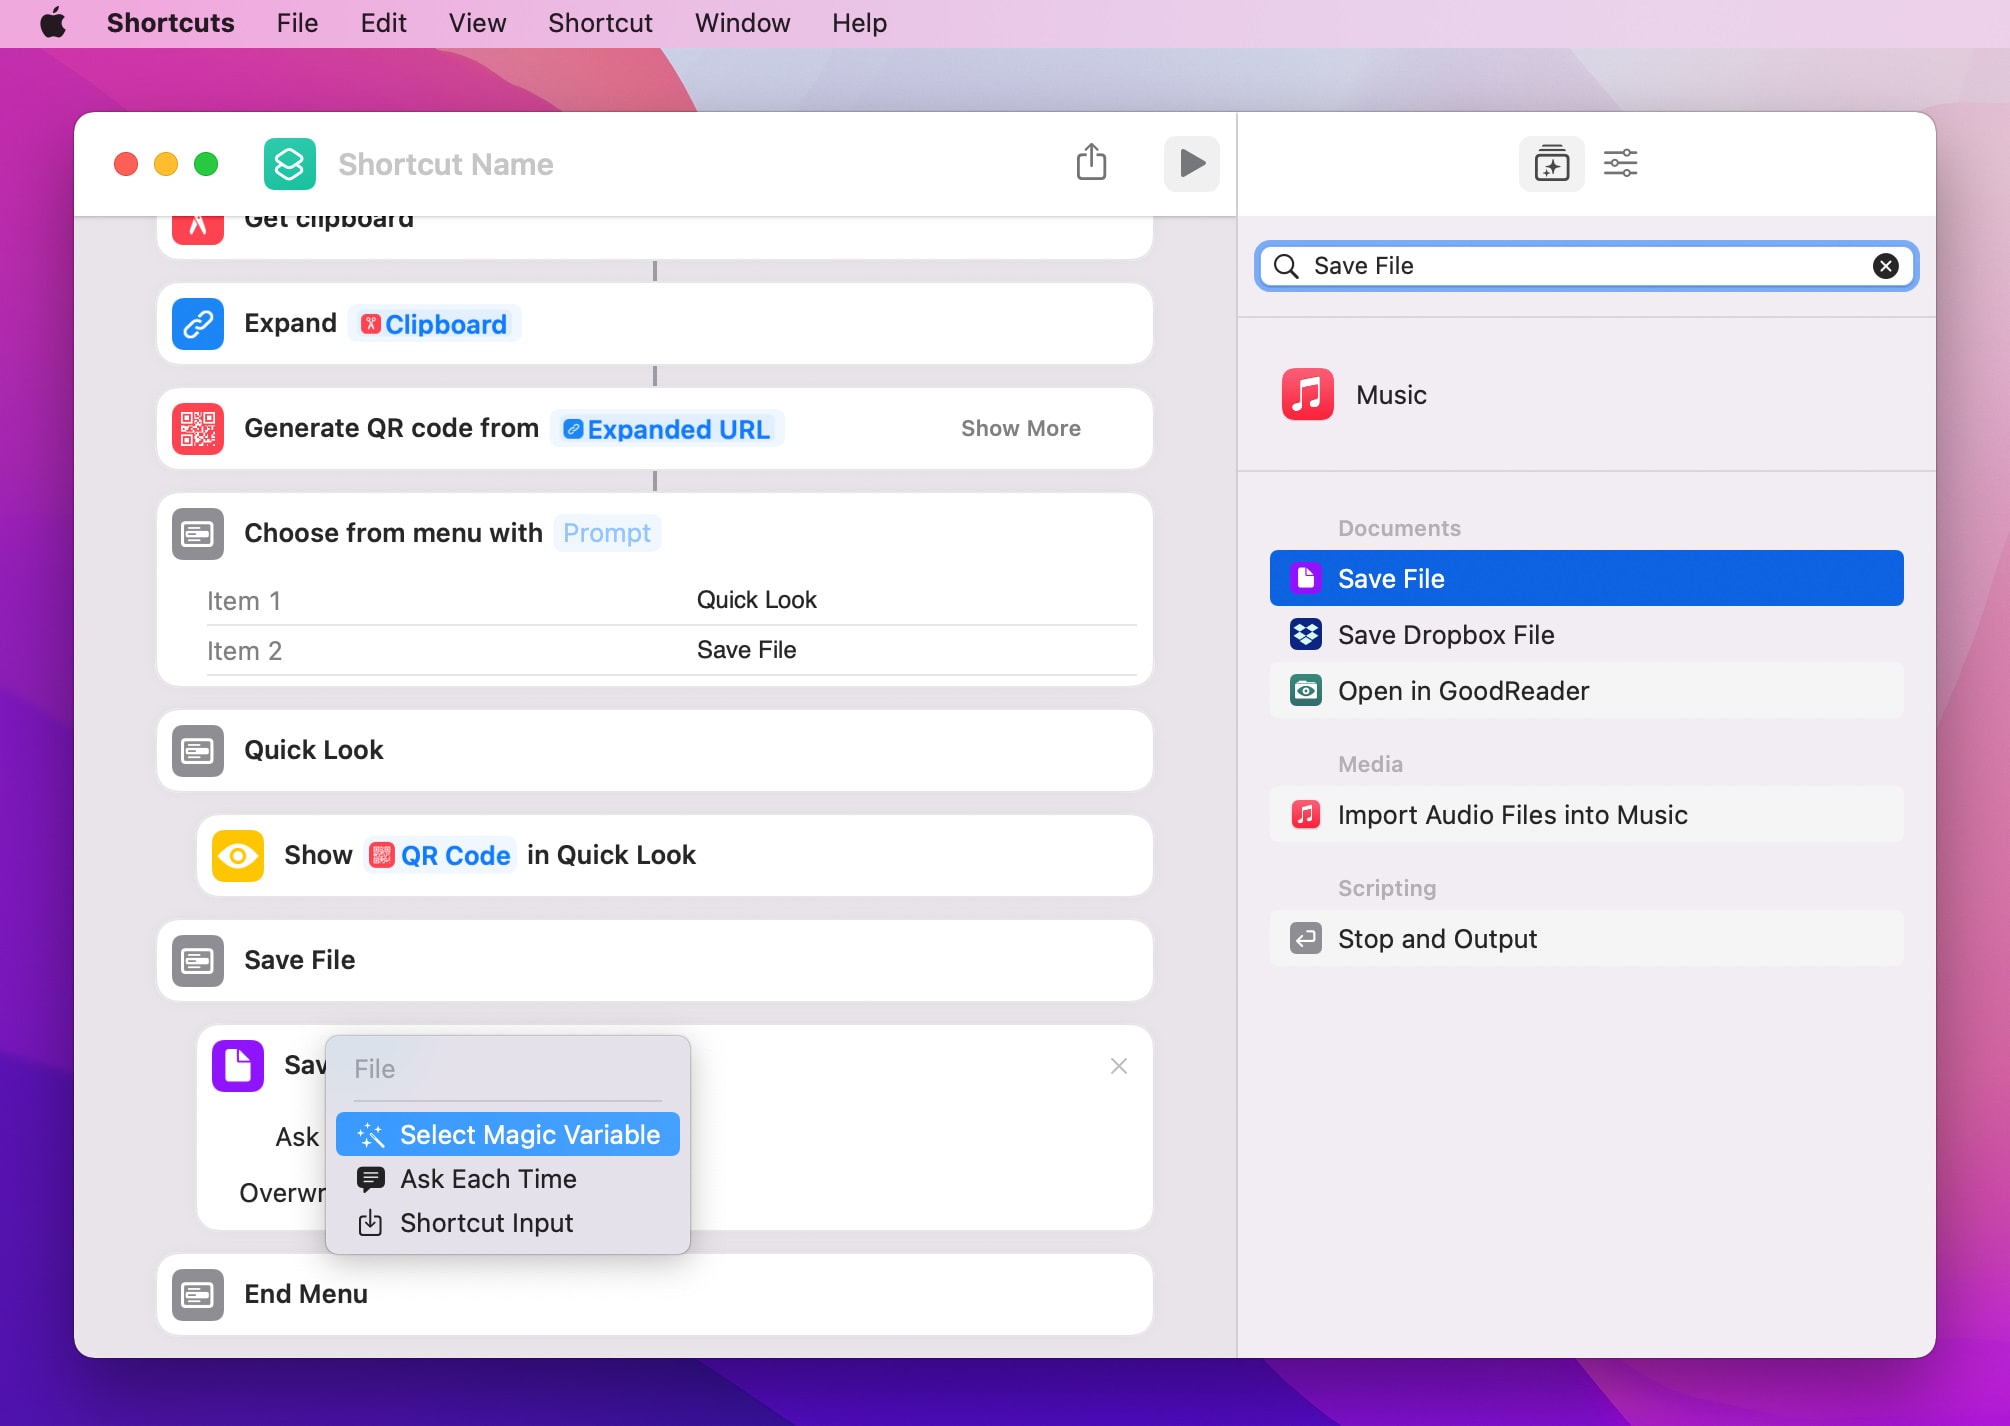Click the Prompt placeholder field

click(606, 533)
